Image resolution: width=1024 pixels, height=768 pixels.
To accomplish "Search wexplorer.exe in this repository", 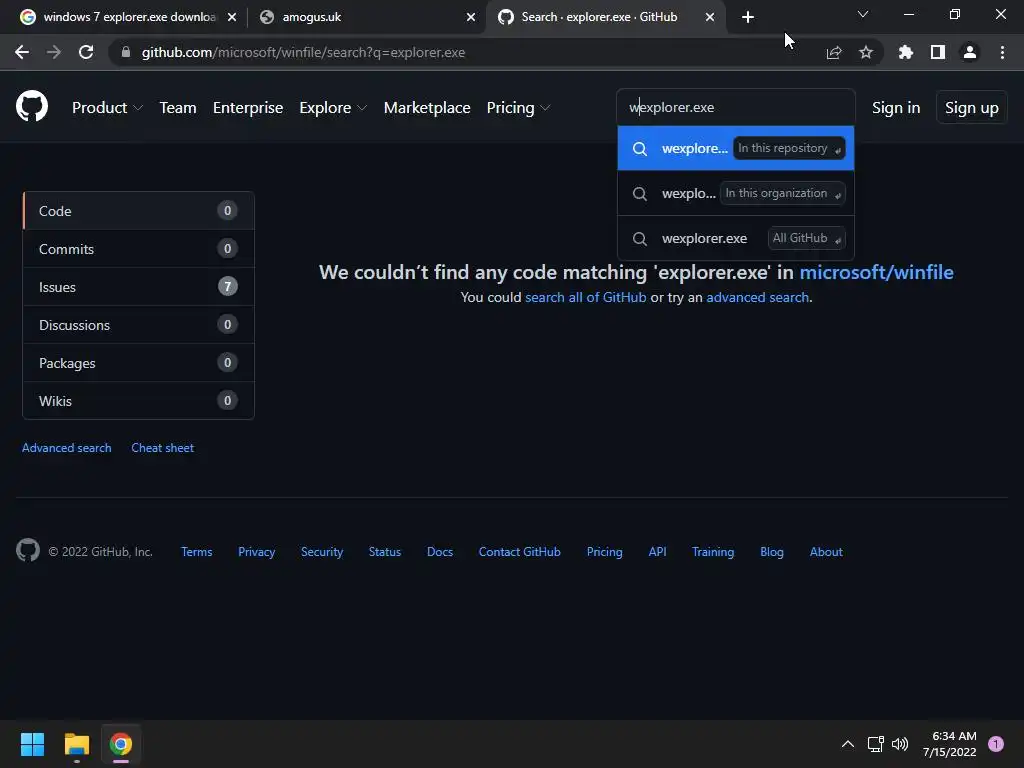I will pos(736,148).
